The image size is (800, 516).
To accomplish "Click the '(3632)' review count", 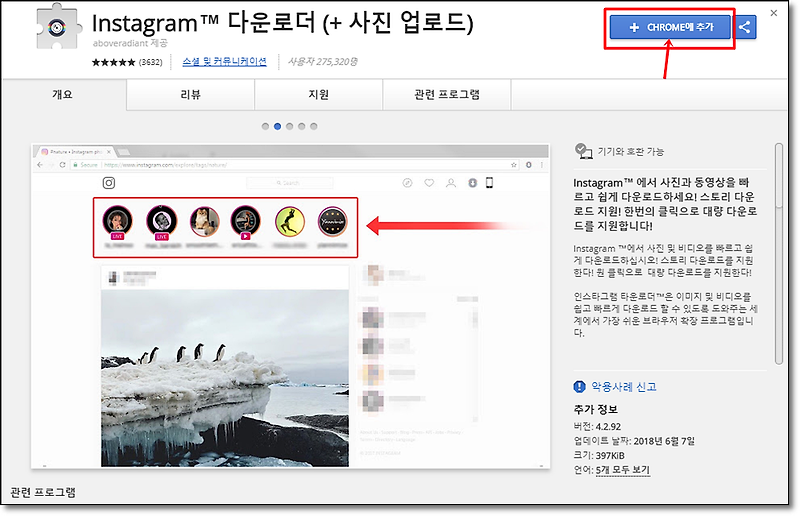I will tap(151, 62).
